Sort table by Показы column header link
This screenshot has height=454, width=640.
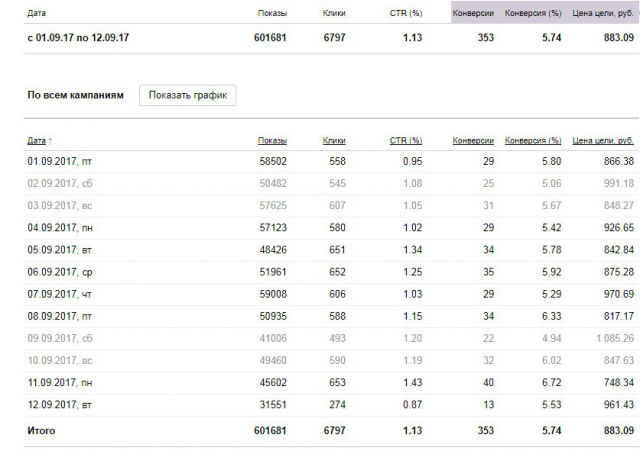click(272, 140)
